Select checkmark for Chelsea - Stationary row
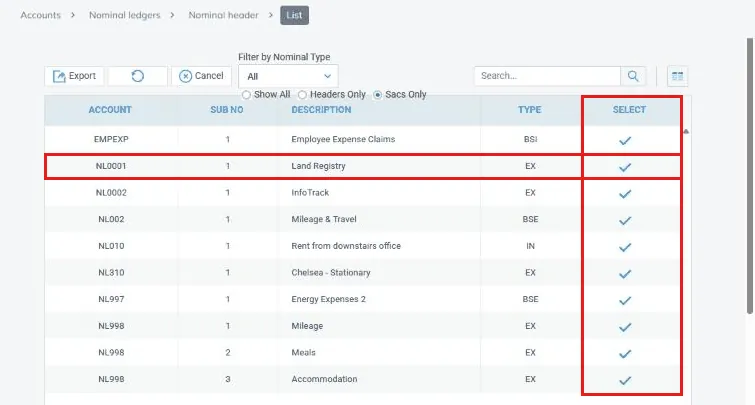Image resolution: width=755 pixels, height=405 pixels. point(625,274)
